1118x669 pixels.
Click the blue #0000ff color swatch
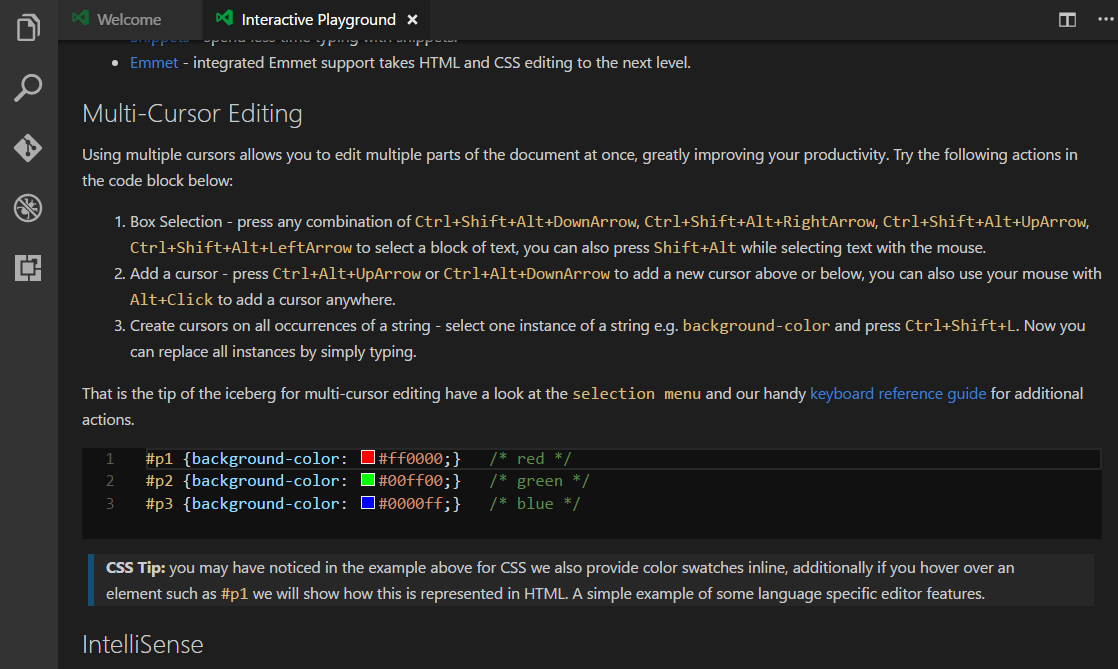[367, 503]
